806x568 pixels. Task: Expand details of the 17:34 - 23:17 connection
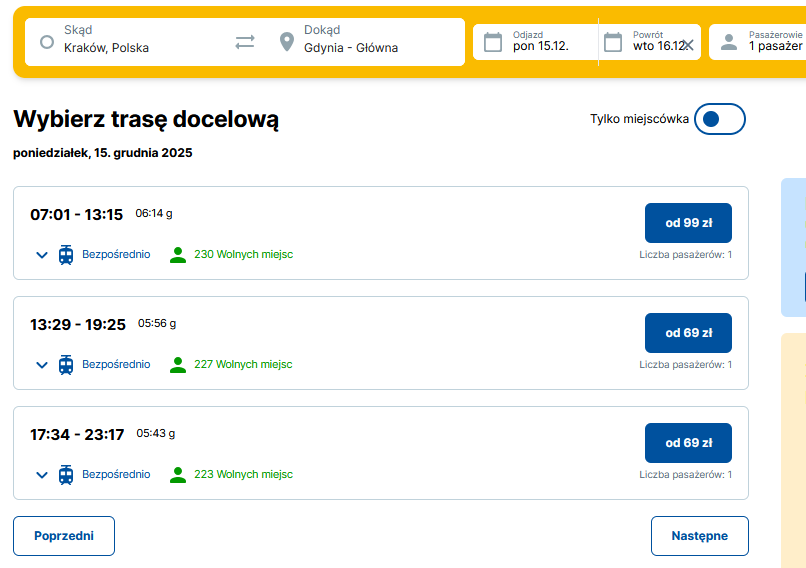click(x=42, y=475)
